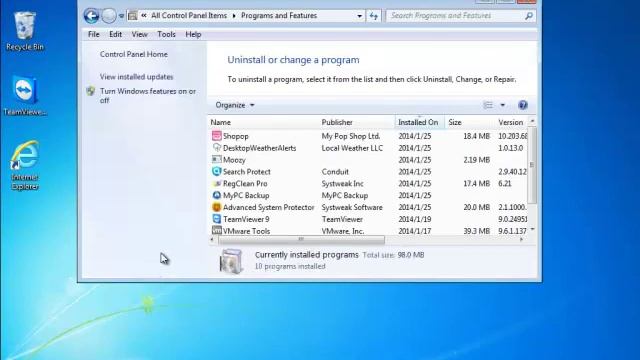Expand the view options dropdown arrow
The image size is (640, 360).
pos(502,105)
